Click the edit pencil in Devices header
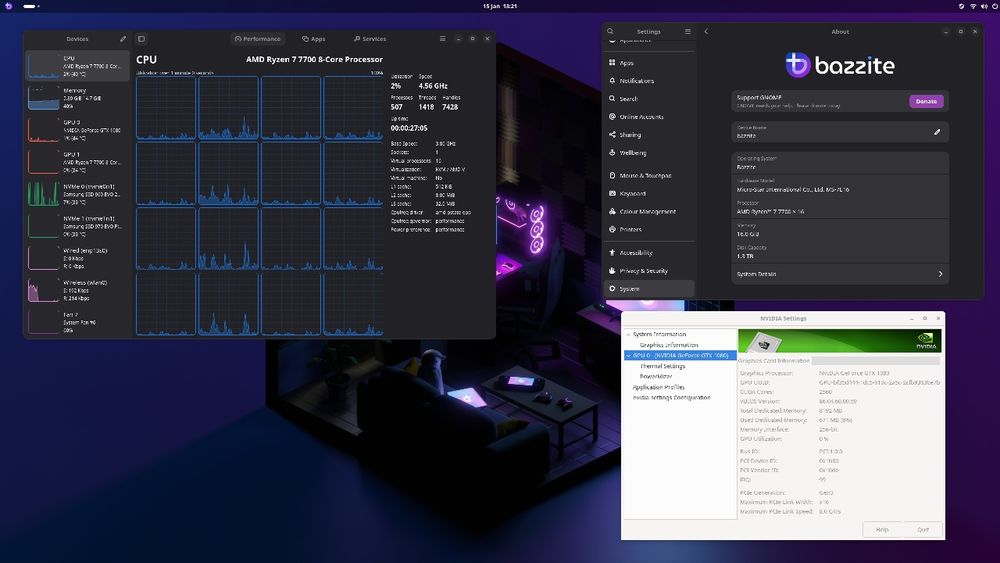Image resolution: width=1000 pixels, height=563 pixels. click(x=122, y=39)
